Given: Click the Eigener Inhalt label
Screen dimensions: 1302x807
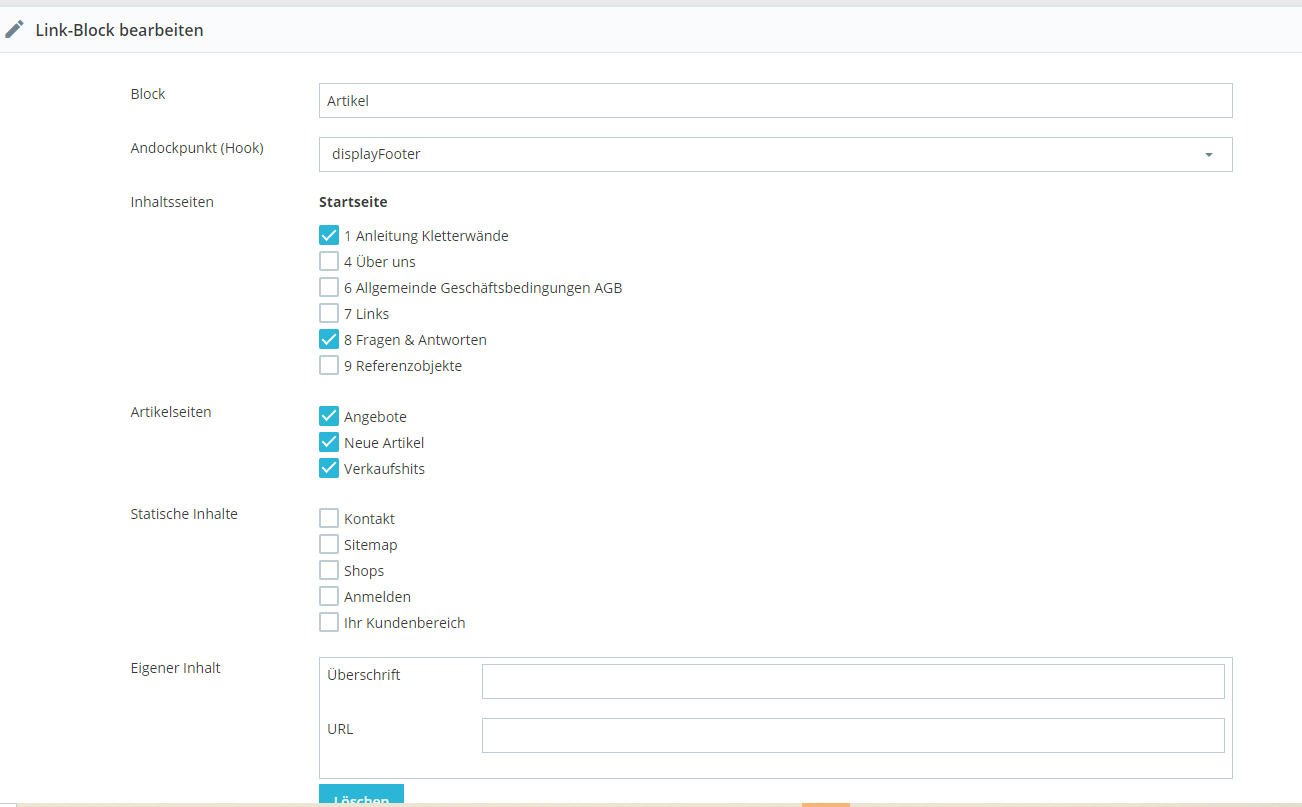Looking at the screenshot, I should pos(175,668).
